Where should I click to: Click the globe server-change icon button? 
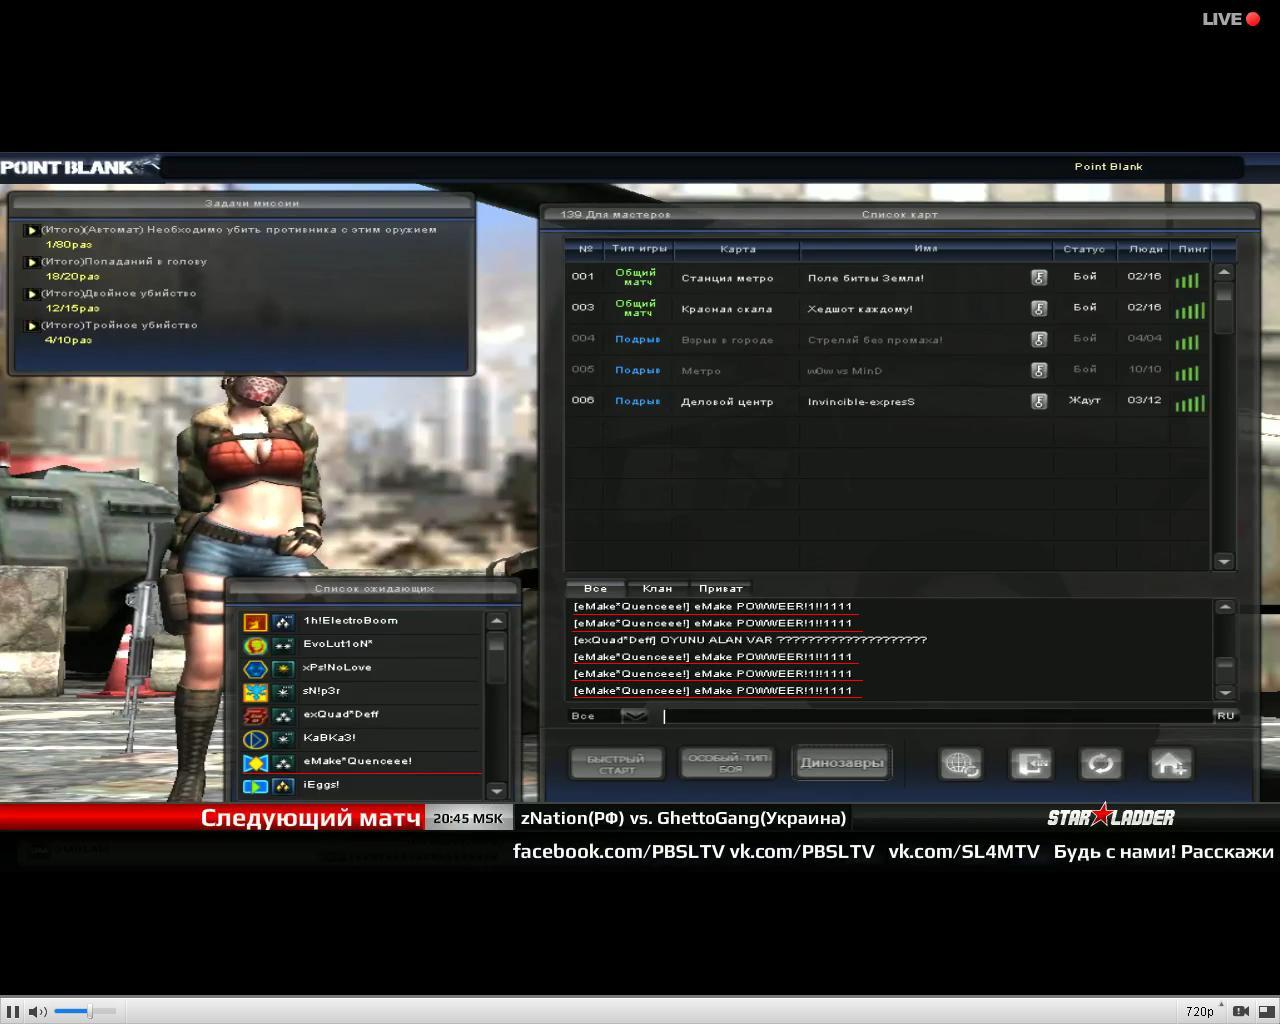[x=960, y=764]
